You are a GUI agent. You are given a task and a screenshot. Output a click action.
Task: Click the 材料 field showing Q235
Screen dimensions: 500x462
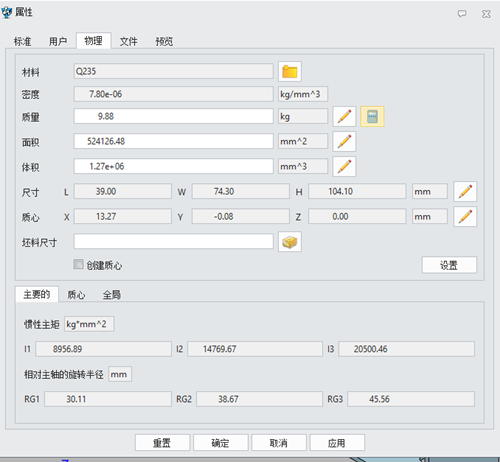173,71
